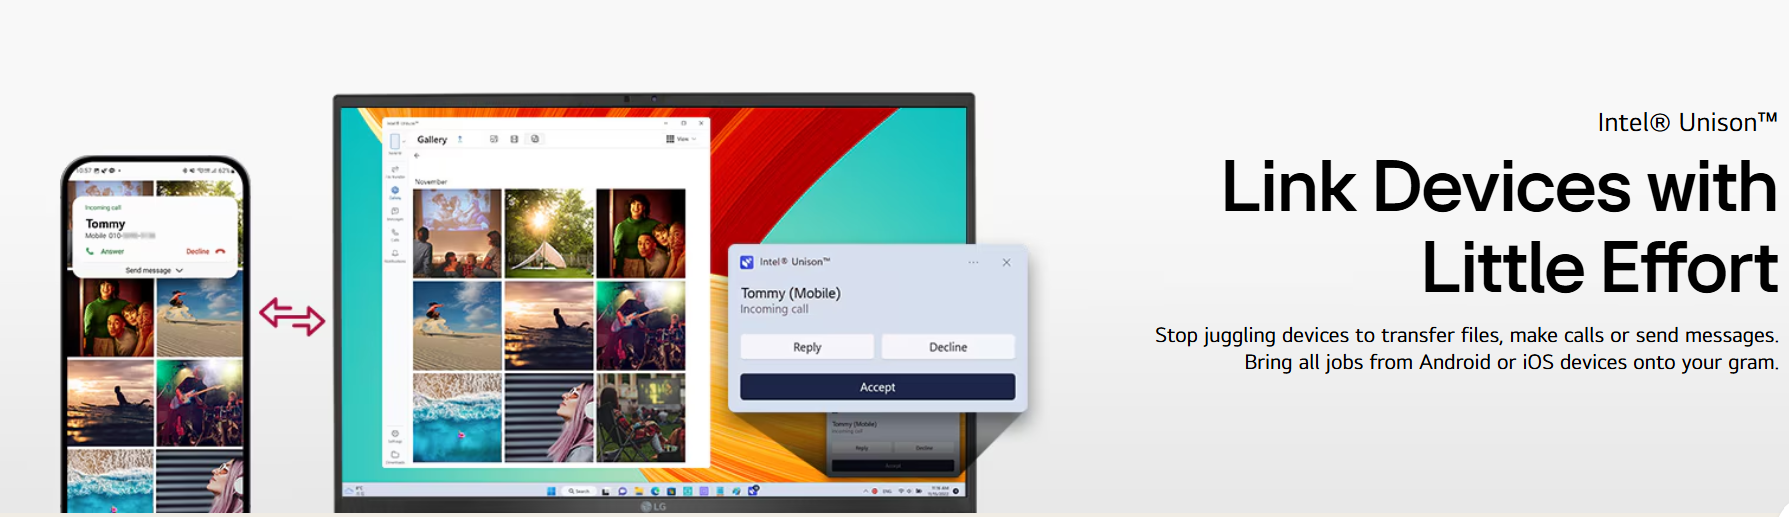Expand the View dropdown in Gallery

point(681,139)
